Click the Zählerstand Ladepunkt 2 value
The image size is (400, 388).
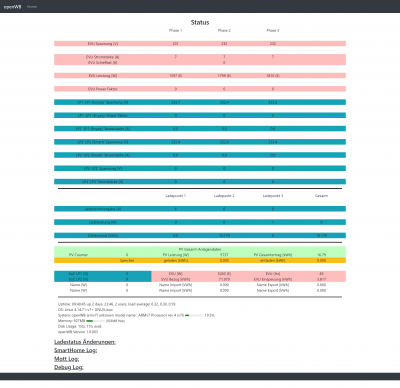pyautogui.click(x=224, y=236)
